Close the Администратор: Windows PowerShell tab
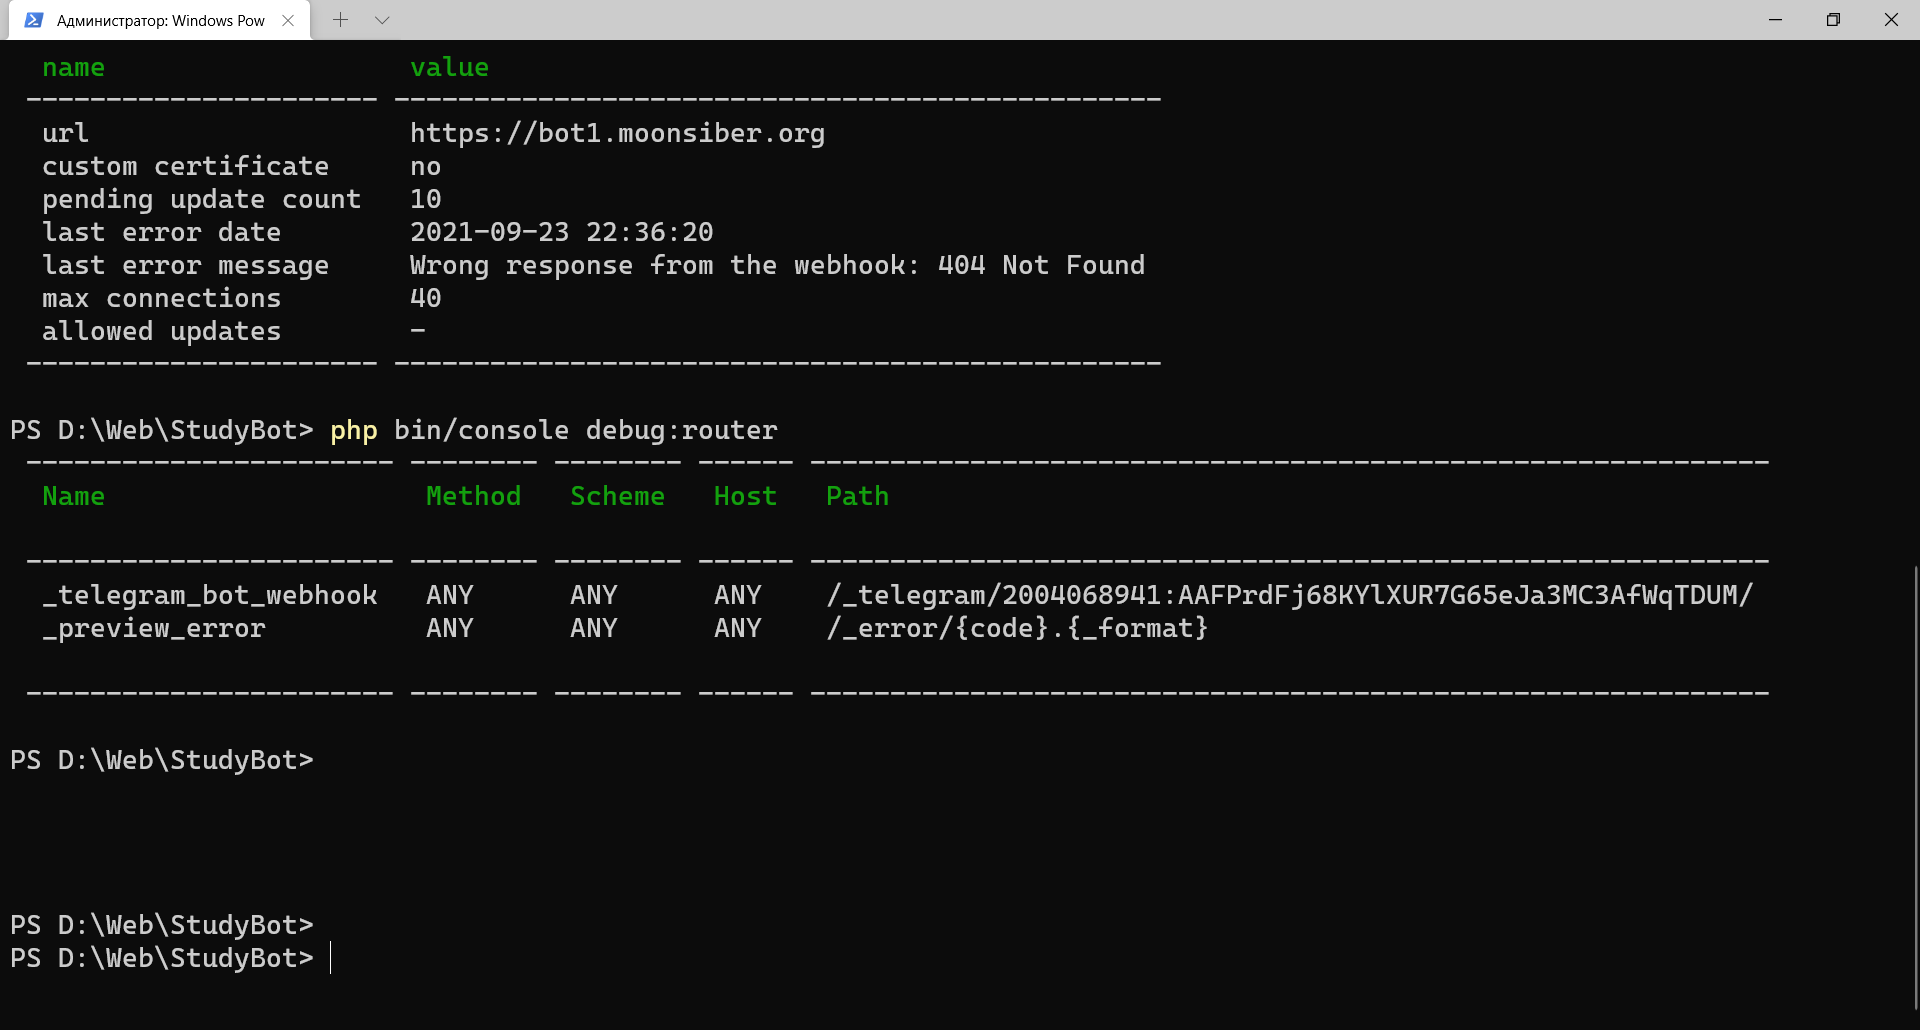Screen dimensions: 1920x1030 [x=288, y=20]
